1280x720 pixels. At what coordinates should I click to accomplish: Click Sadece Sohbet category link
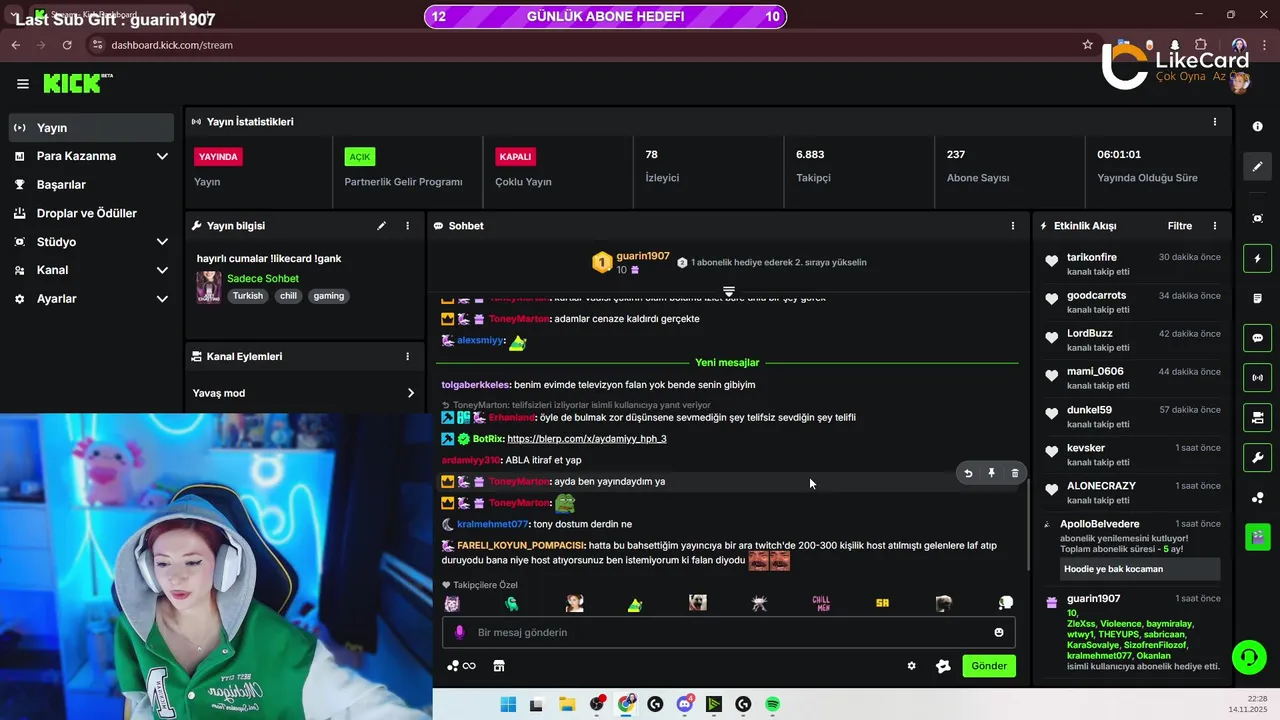(x=263, y=279)
